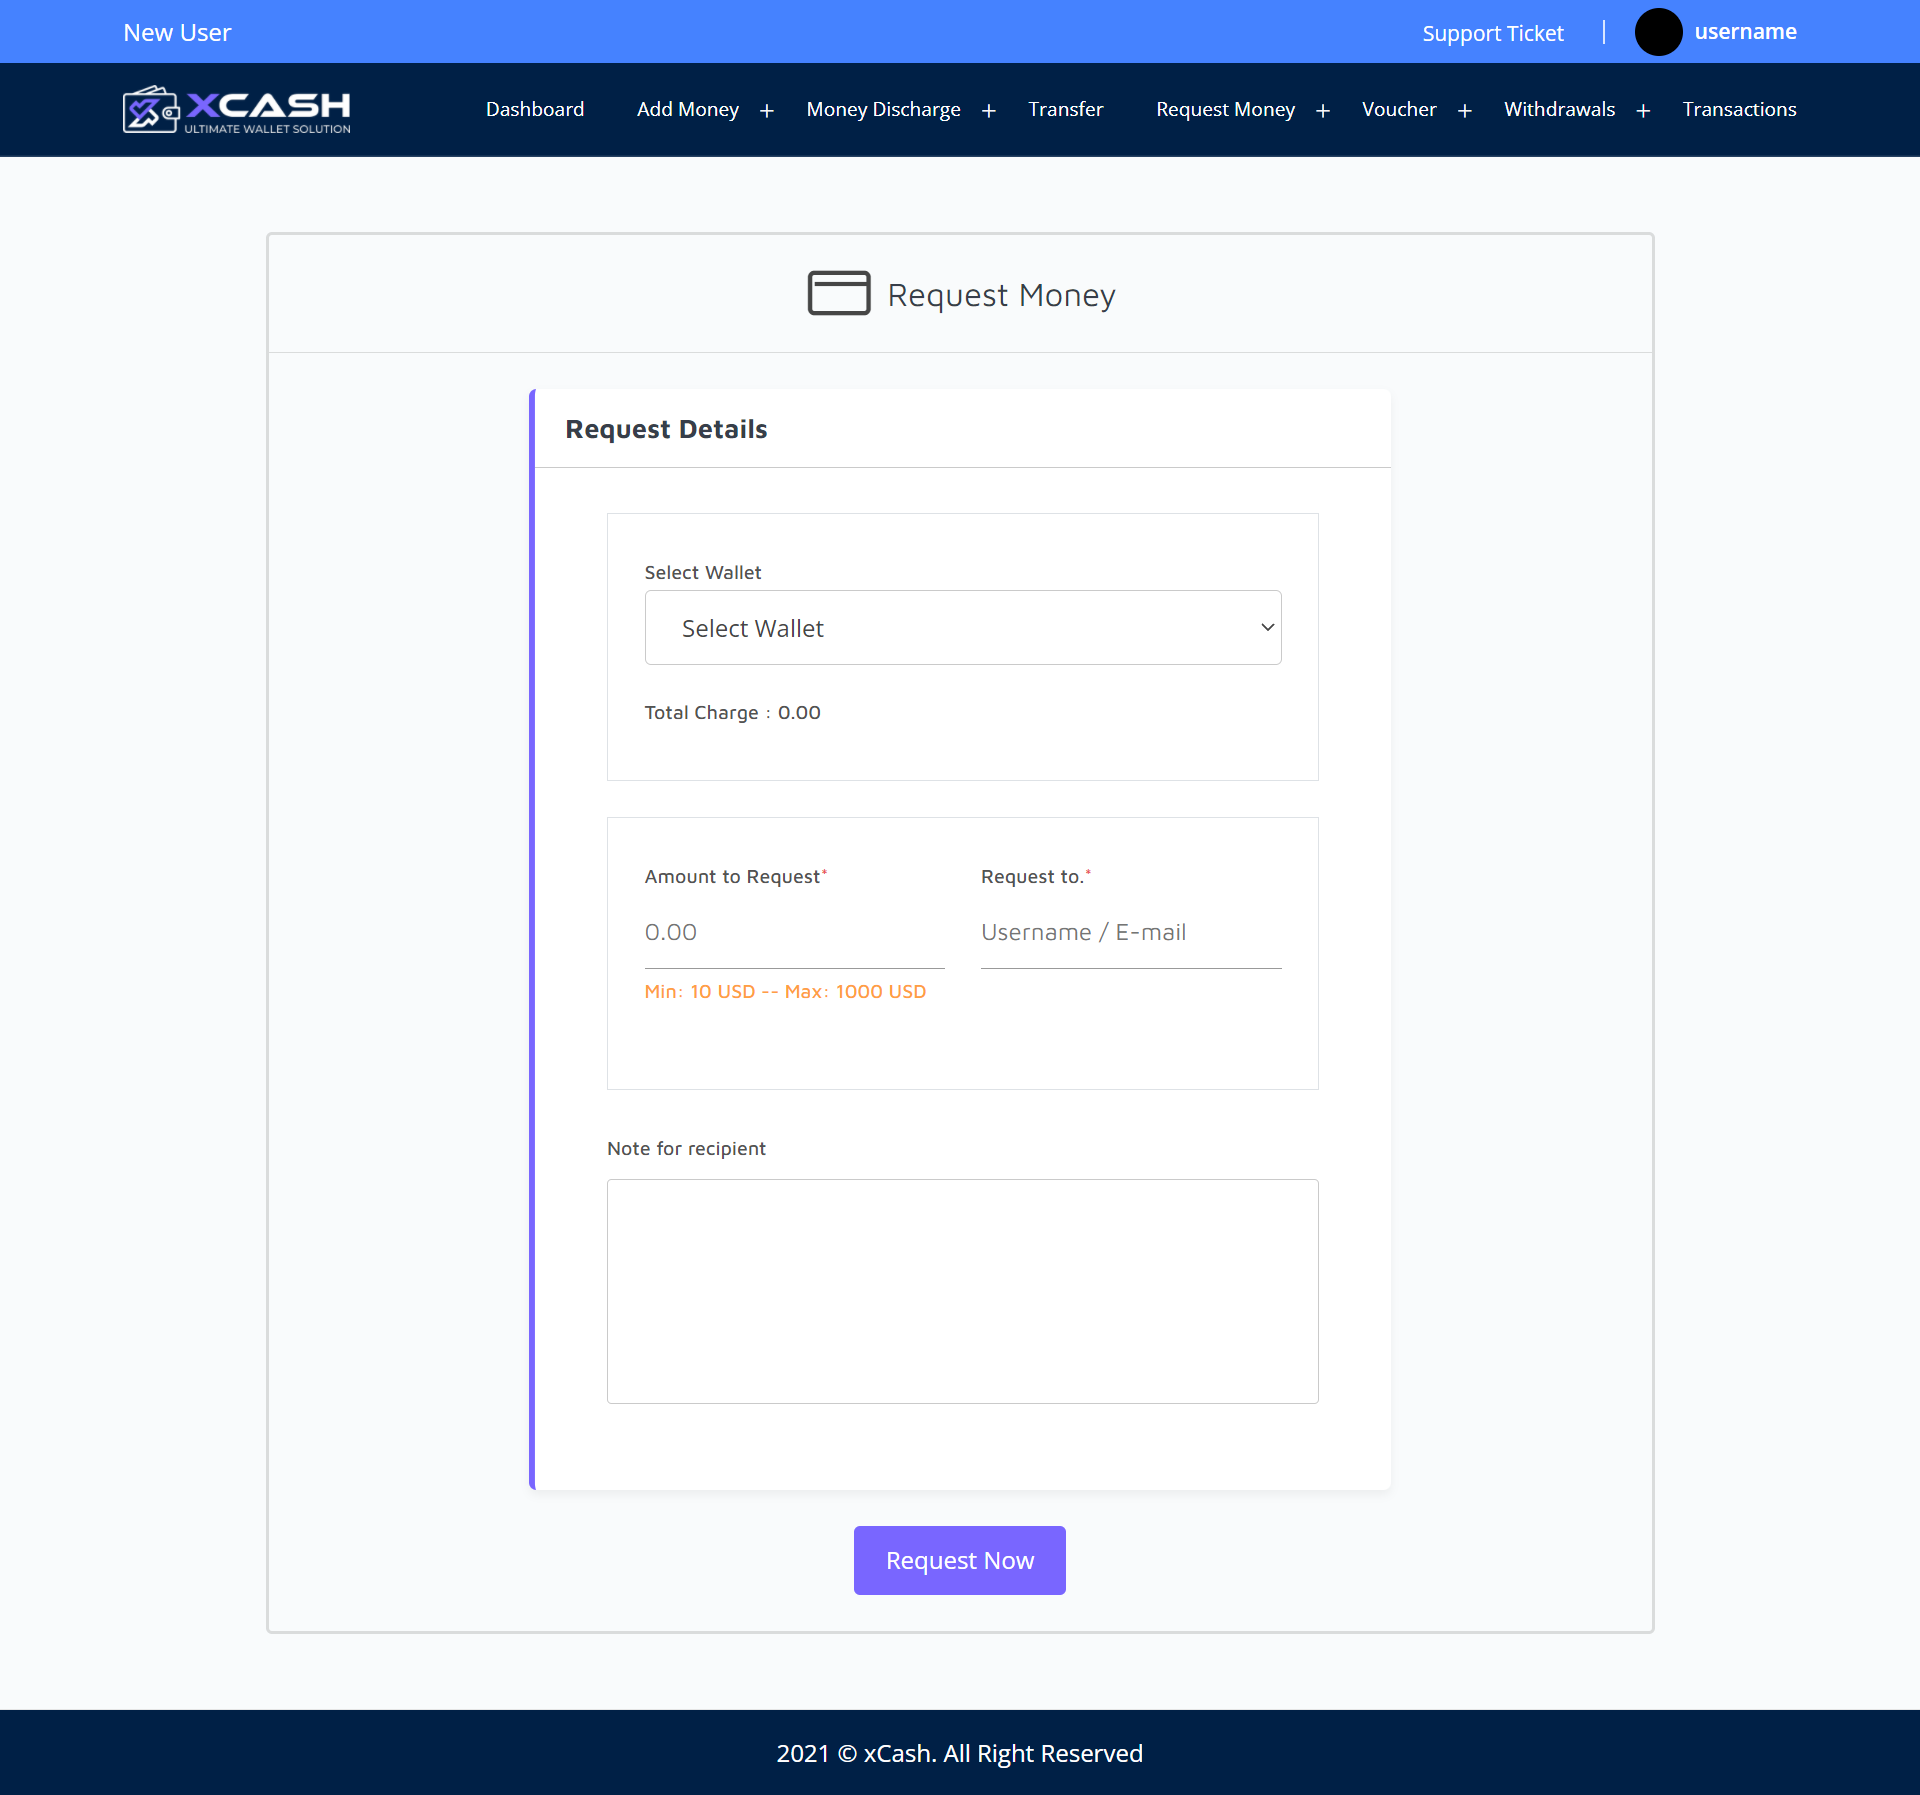Open the Transactions menu item
Viewport: 1920px width, 1795px height.
pos(1739,109)
